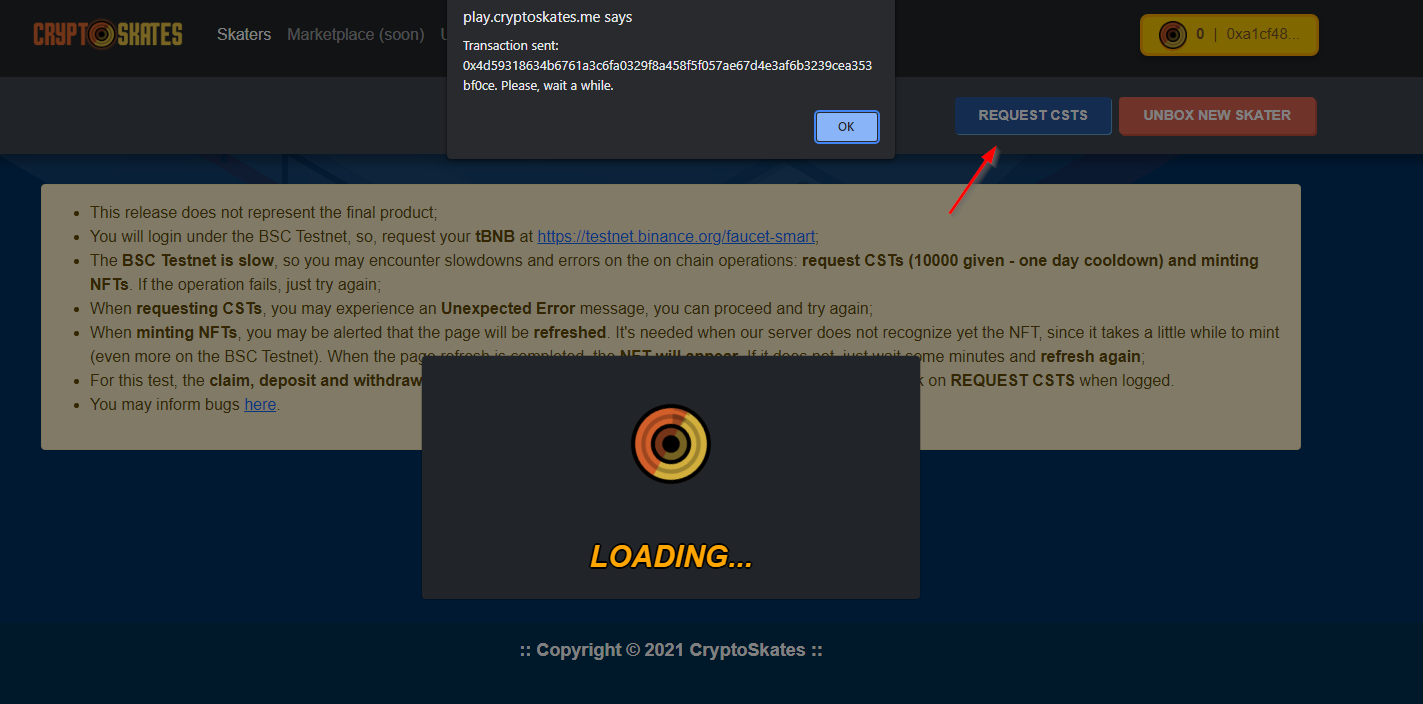Click the "play.cryptoskates.me says" dialog title
1423x704 pixels.
pyautogui.click(x=547, y=17)
